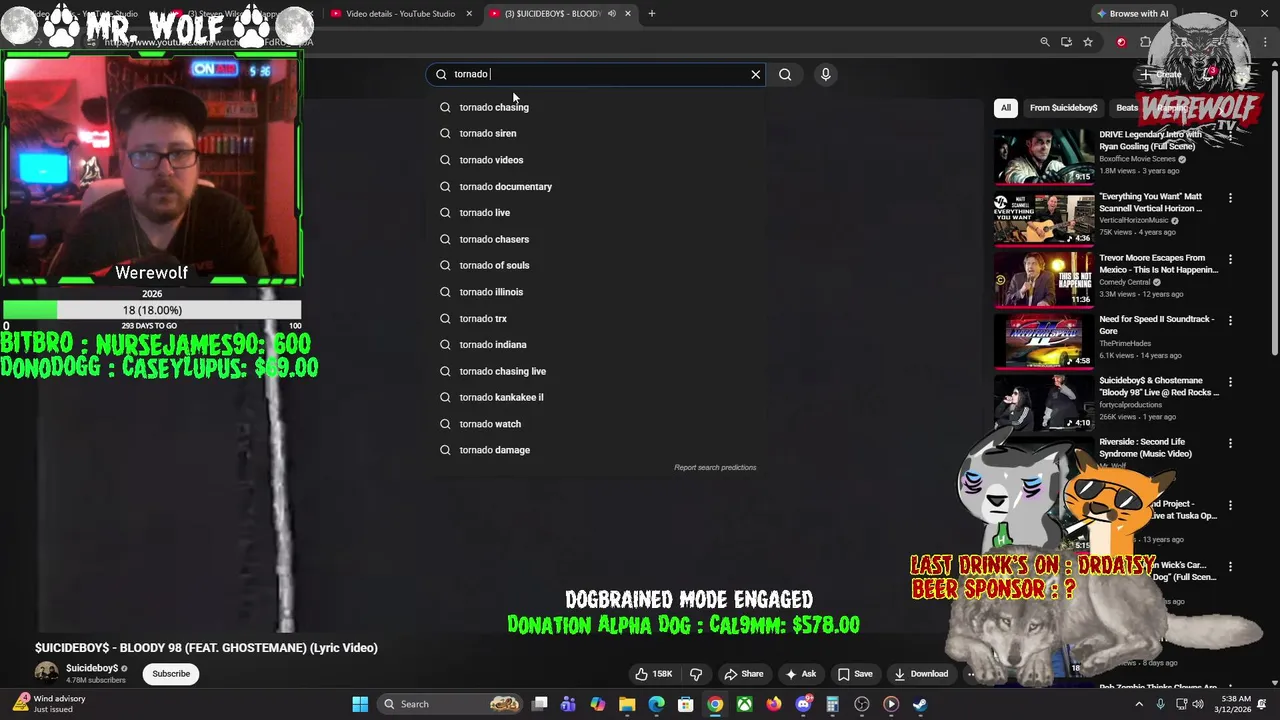
Task: Open Steam from the taskbar
Action: (x=920, y=704)
